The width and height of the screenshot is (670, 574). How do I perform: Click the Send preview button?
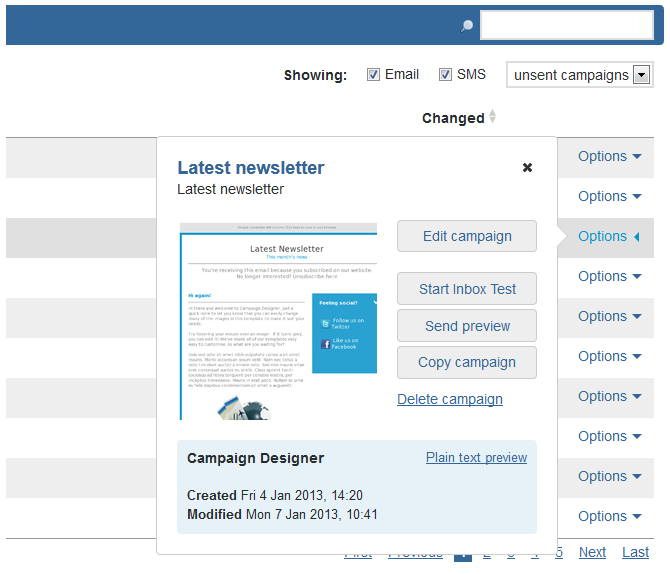(467, 326)
